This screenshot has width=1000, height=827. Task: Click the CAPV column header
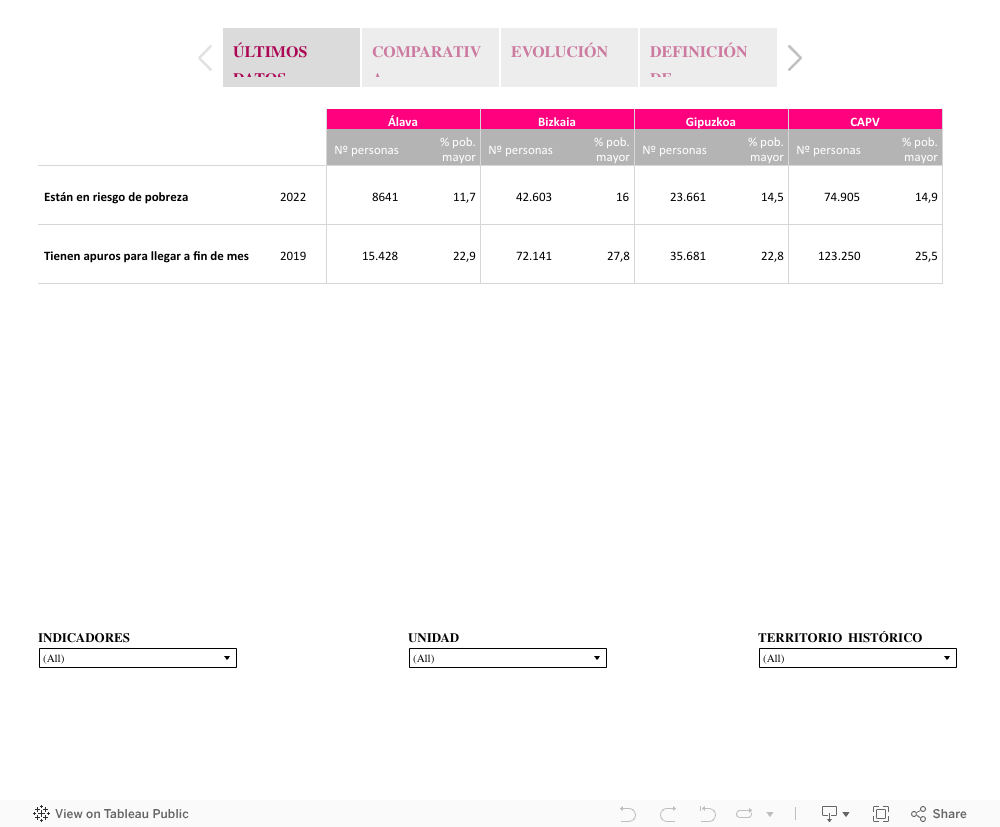click(x=865, y=121)
